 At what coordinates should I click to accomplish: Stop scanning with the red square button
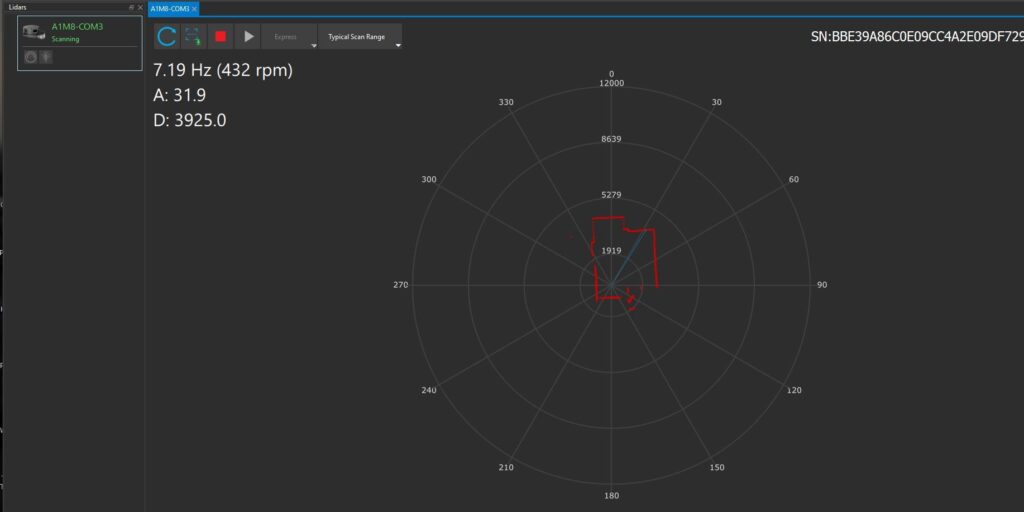coord(221,37)
